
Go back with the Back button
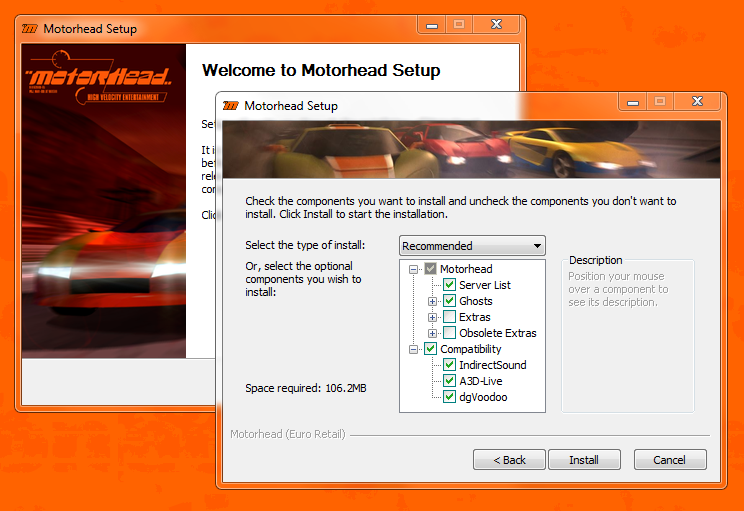click(509, 460)
